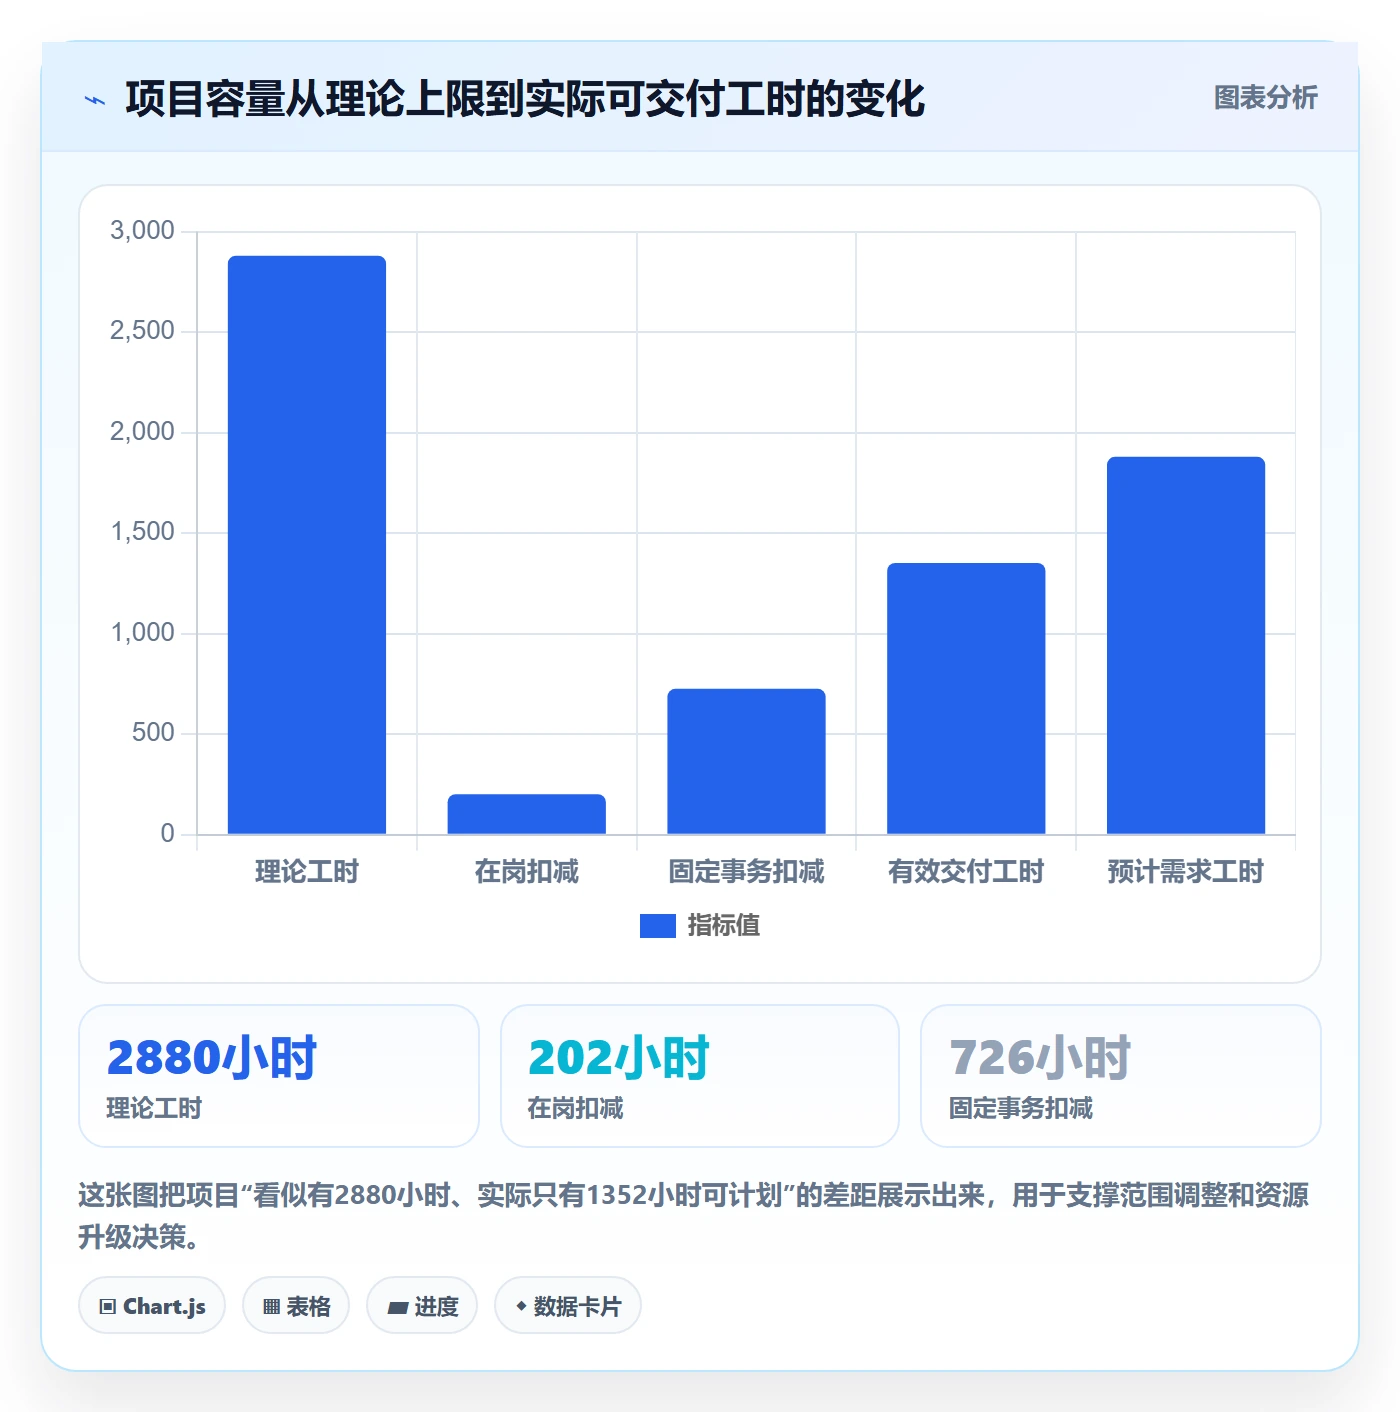1400x1412 pixels.
Task: Select the 有效交付工时 bar in the chart
Action: pos(966,698)
